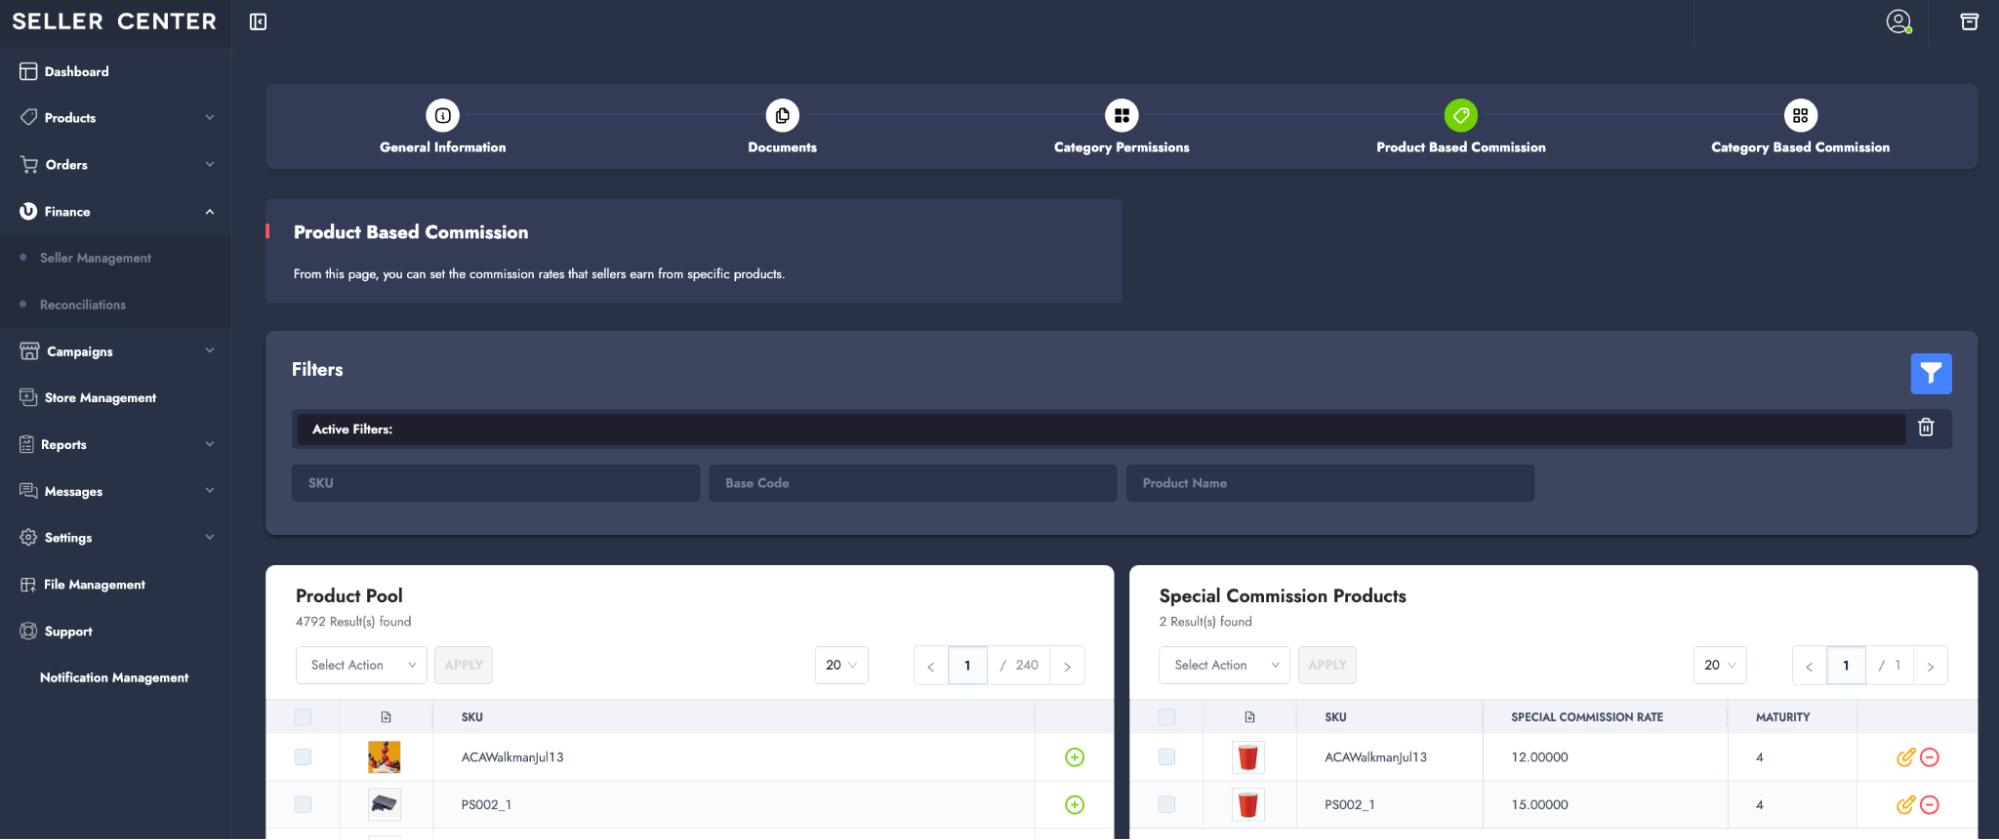This screenshot has height=840, width=1999.
Task: Expand the Products sidebar menu
Action: click(116, 118)
